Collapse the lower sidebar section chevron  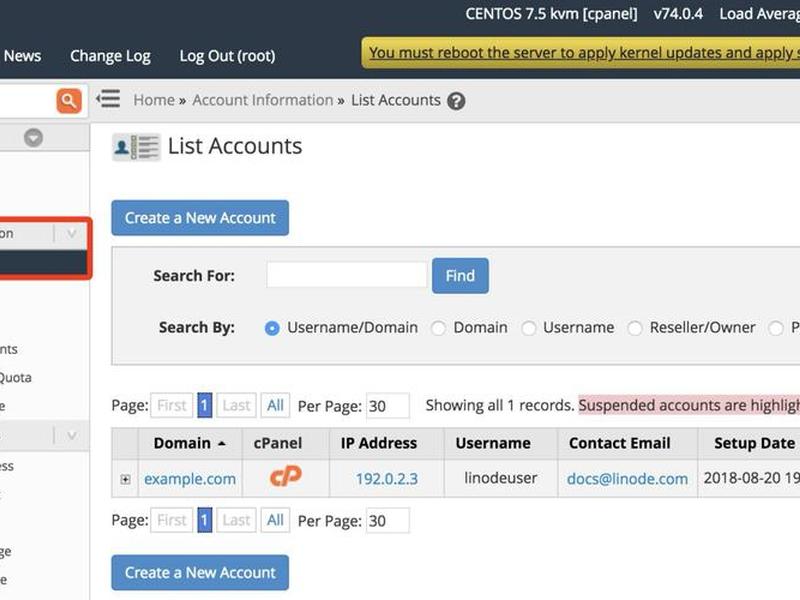point(71,435)
